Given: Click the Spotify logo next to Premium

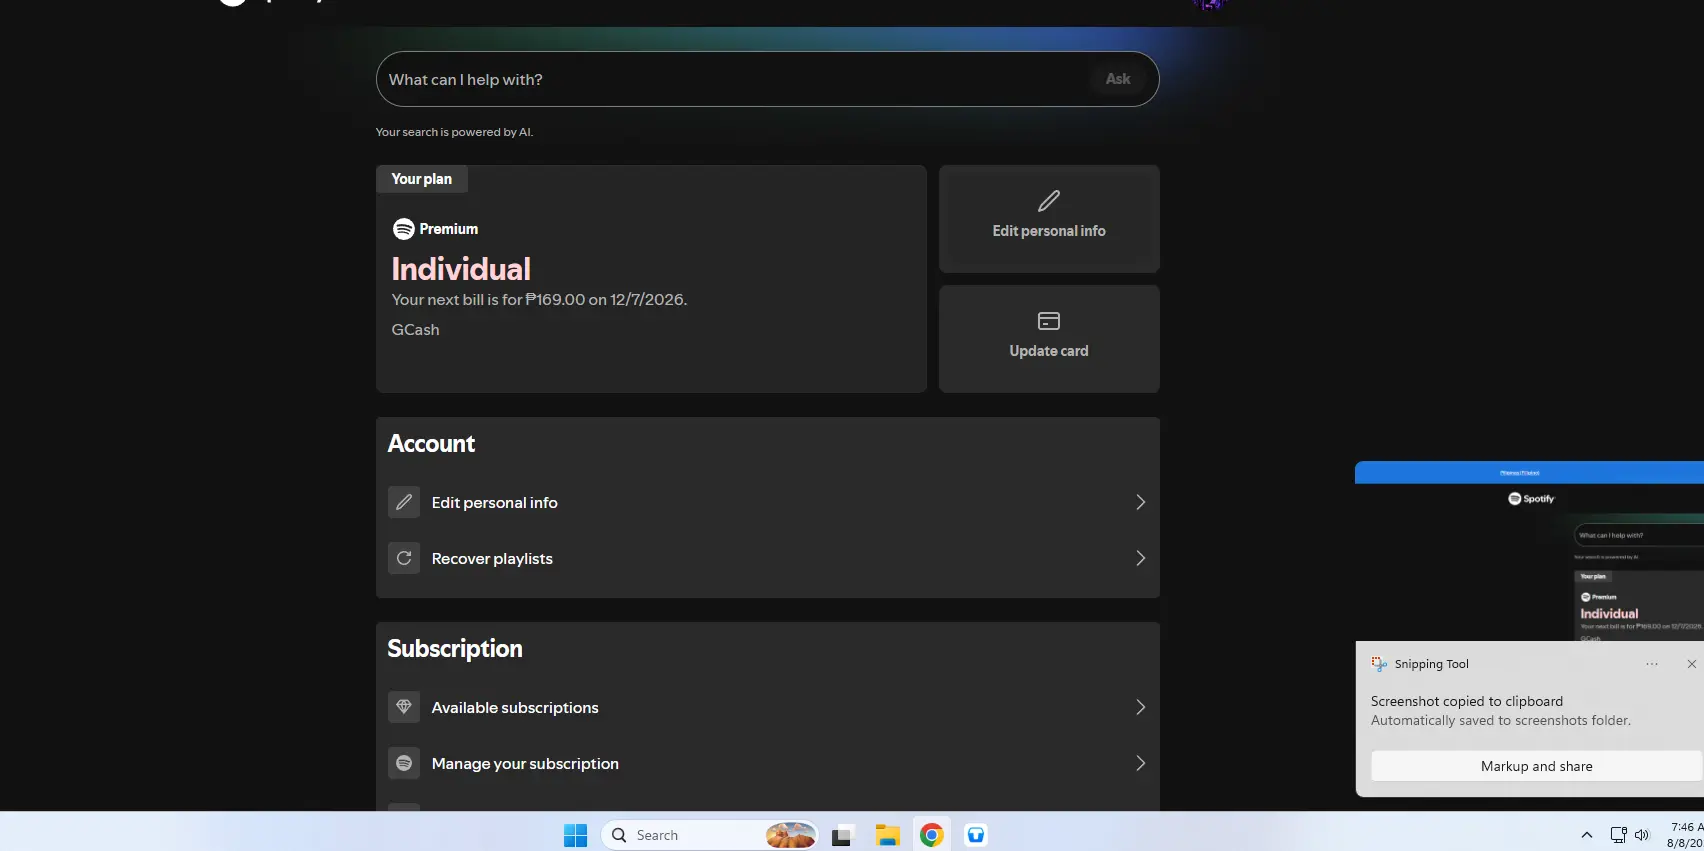Looking at the screenshot, I should [404, 229].
